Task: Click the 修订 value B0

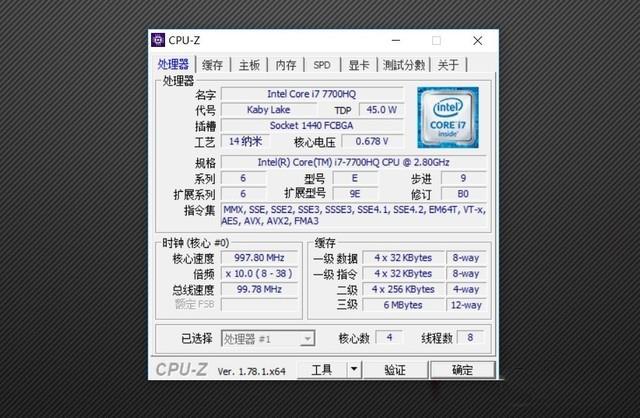Action: click(x=463, y=193)
